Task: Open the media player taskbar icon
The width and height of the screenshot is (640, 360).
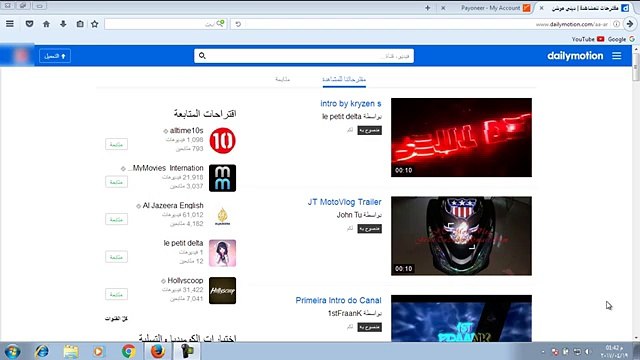Action: 98,351
